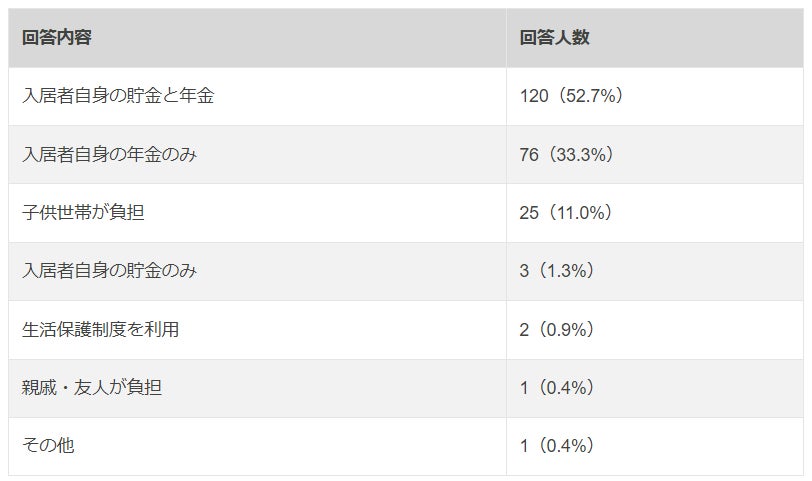Click the 年金 word in the first data row
The width and height of the screenshot is (812, 481).
[x=197, y=96]
